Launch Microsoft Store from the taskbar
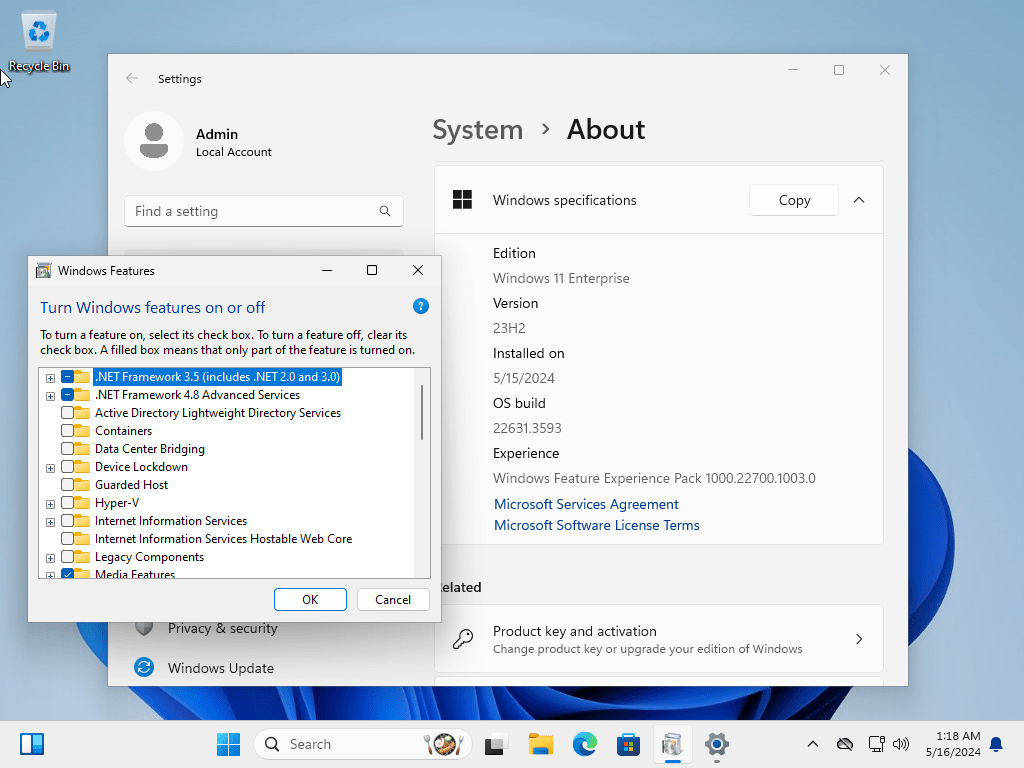The image size is (1024, 768). tap(628, 744)
